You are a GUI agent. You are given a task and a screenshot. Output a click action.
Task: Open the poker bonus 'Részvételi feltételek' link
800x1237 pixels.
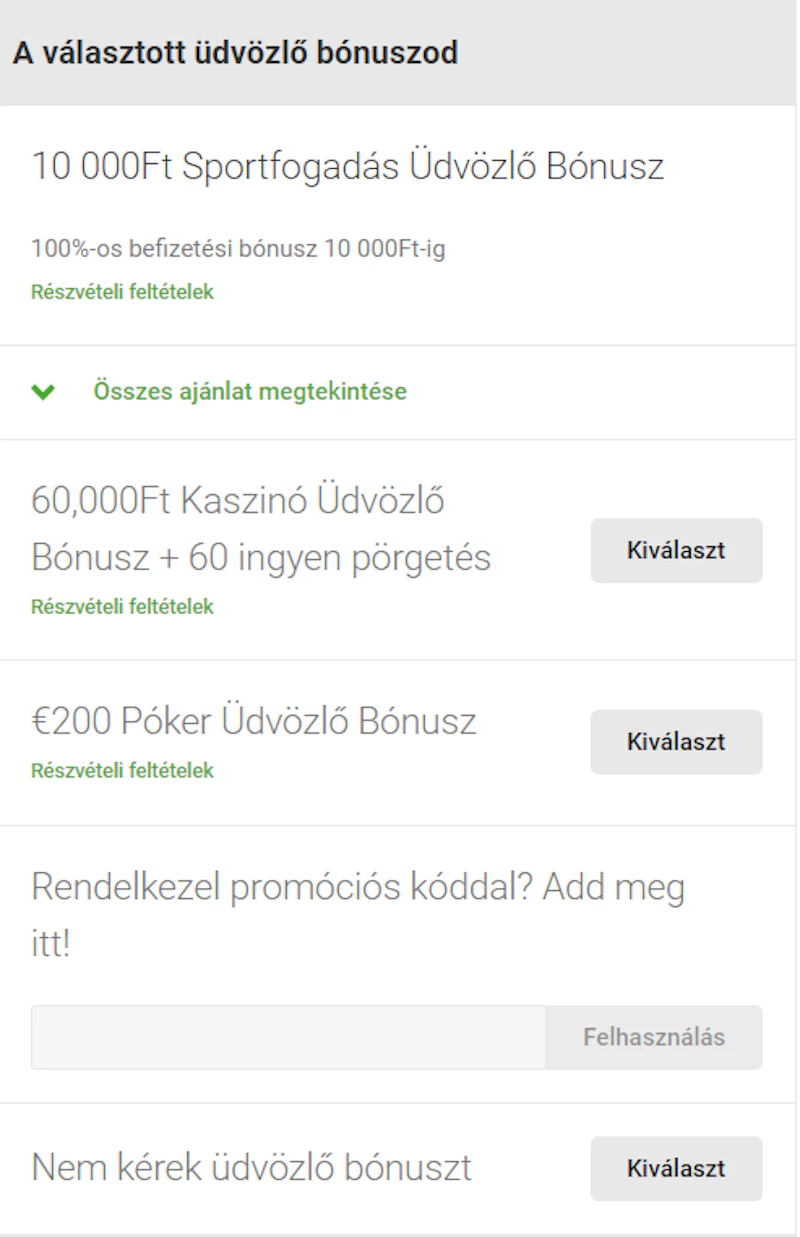click(122, 770)
